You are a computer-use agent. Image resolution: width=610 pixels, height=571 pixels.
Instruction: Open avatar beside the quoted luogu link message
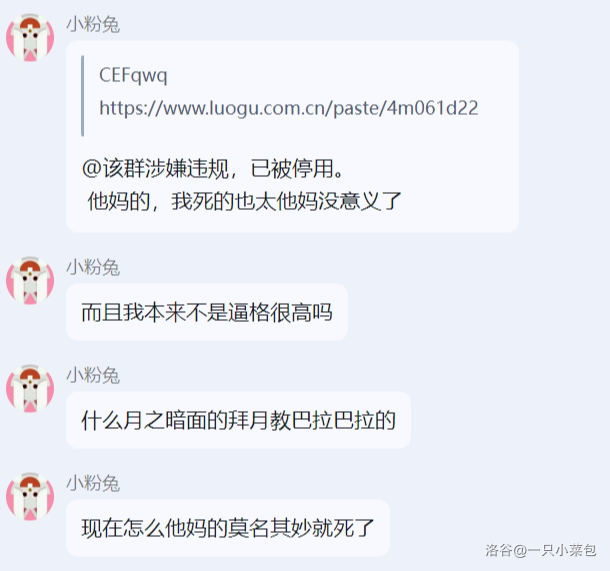[30, 38]
